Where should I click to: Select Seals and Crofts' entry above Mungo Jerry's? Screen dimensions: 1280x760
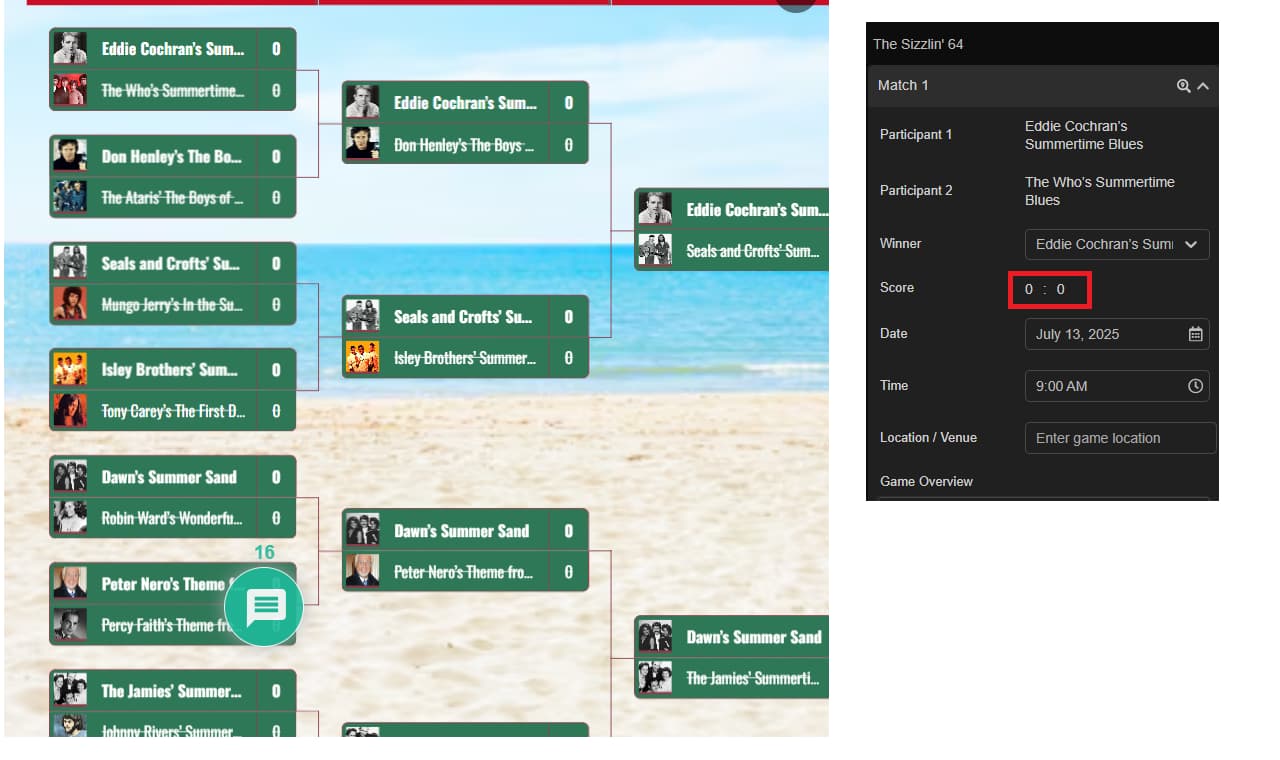(172, 263)
